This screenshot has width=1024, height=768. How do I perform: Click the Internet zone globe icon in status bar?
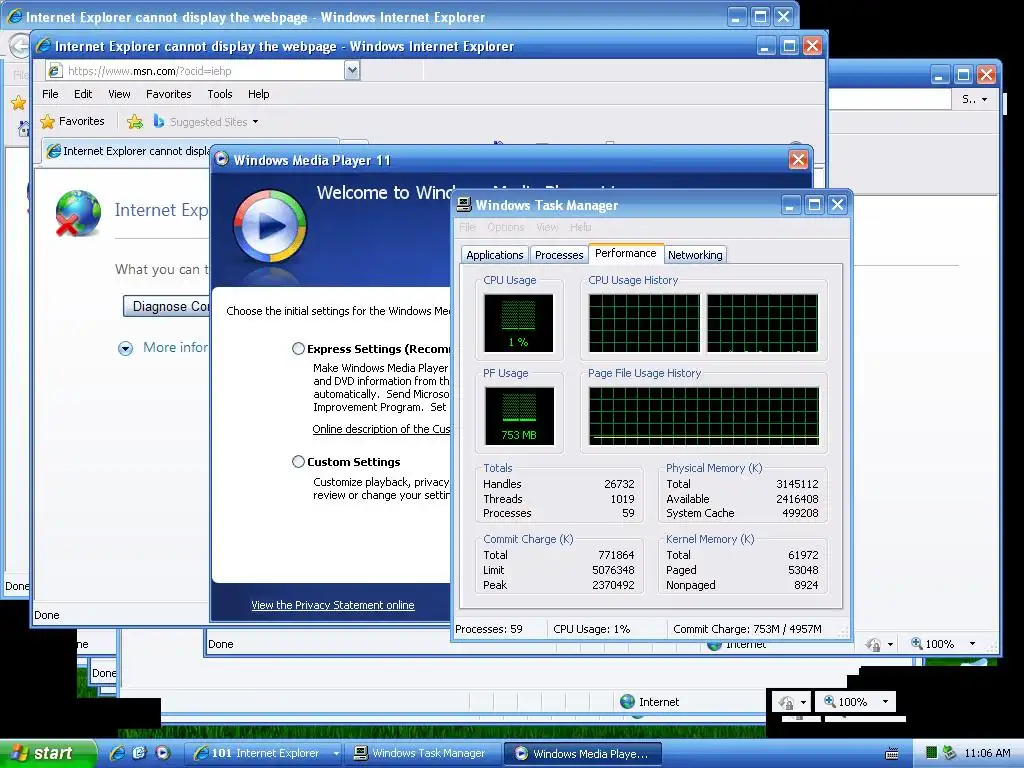click(628, 701)
